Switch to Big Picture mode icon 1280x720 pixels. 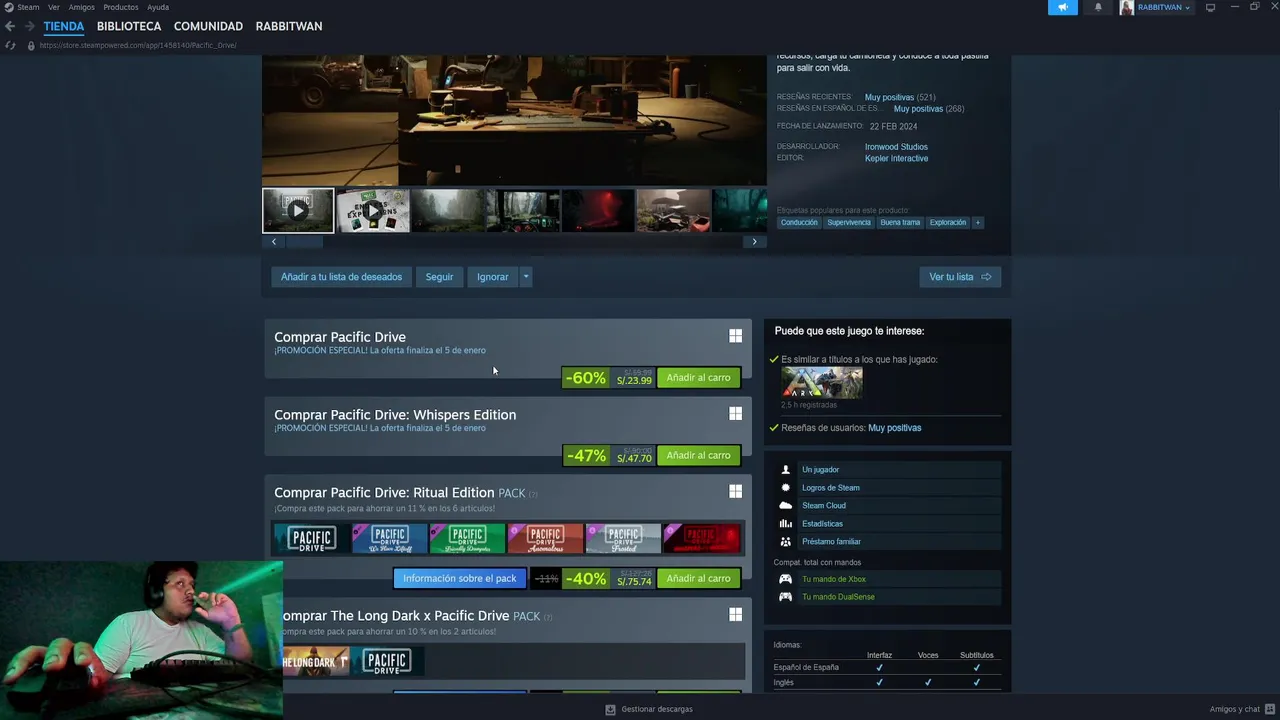[1210, 7]
